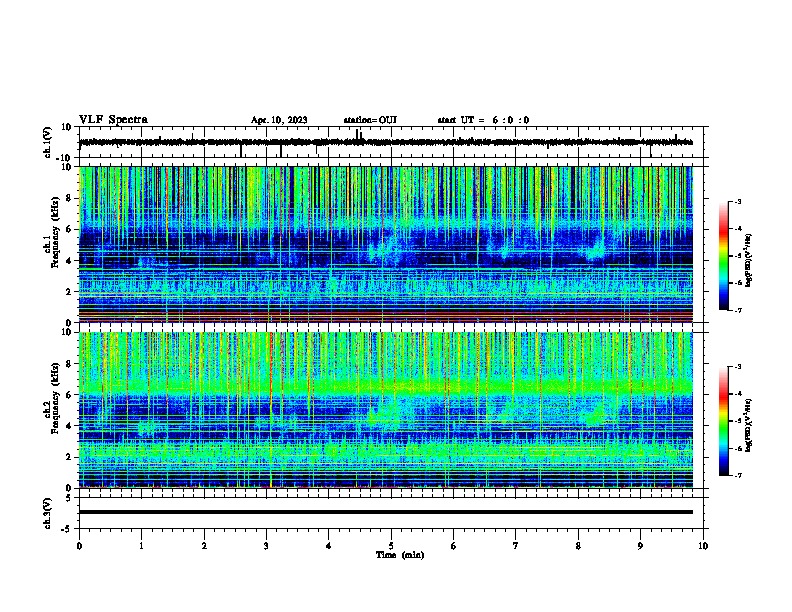This screenshot has width=792, height=612.
Task: Click the ch.2 spectrogram color scale bar
Action: click(724, 421)
